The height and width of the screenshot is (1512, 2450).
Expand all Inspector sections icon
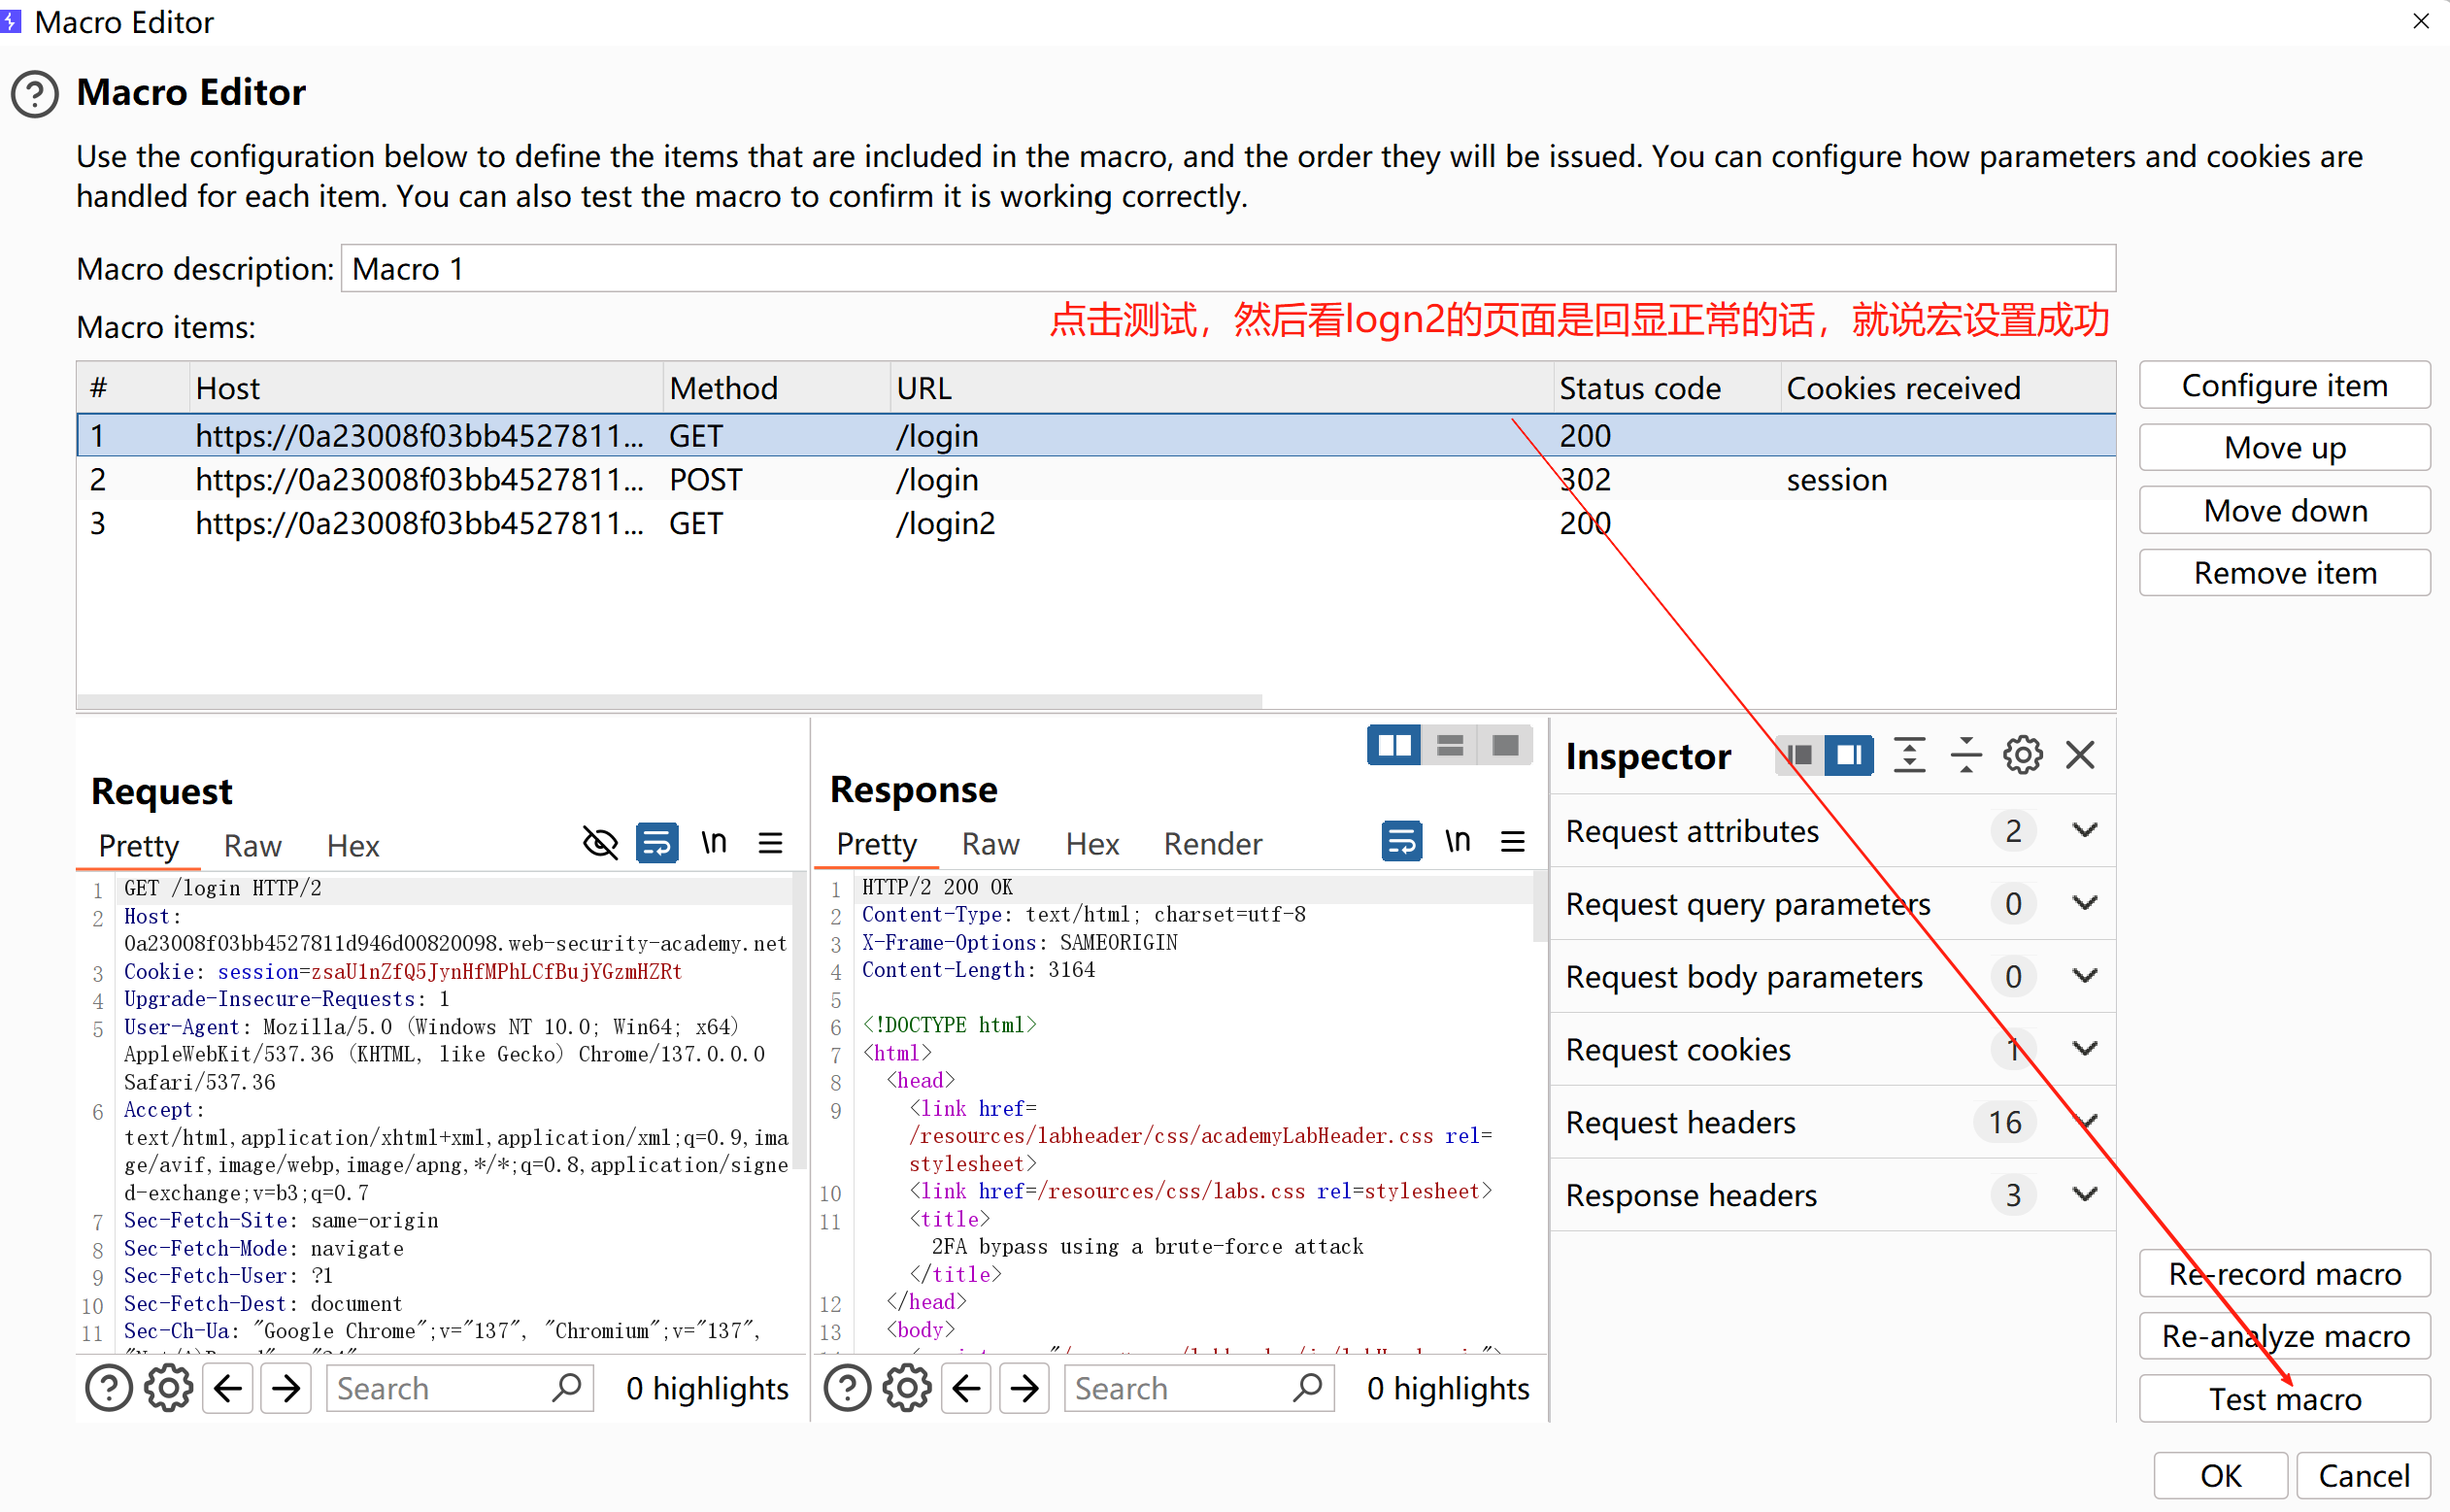1909,755
